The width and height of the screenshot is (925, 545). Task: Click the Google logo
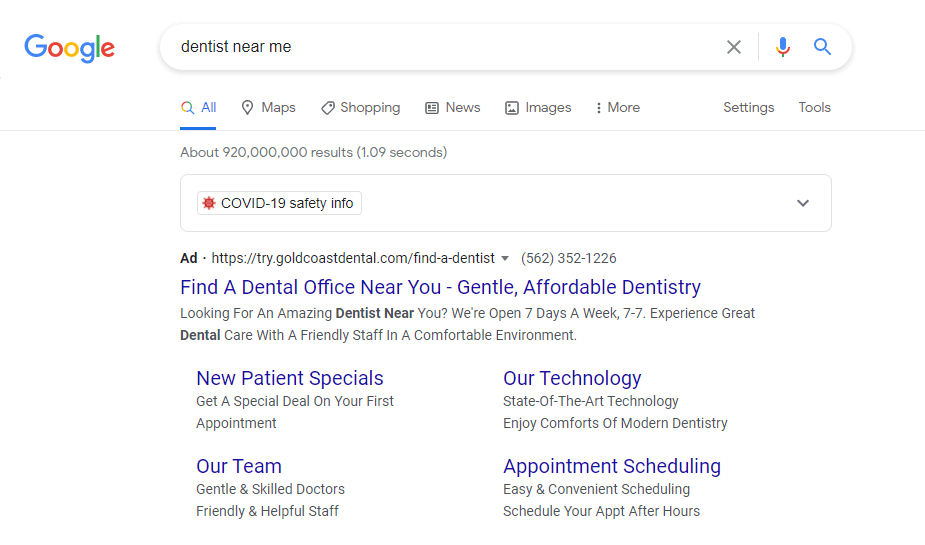(70, 48)
